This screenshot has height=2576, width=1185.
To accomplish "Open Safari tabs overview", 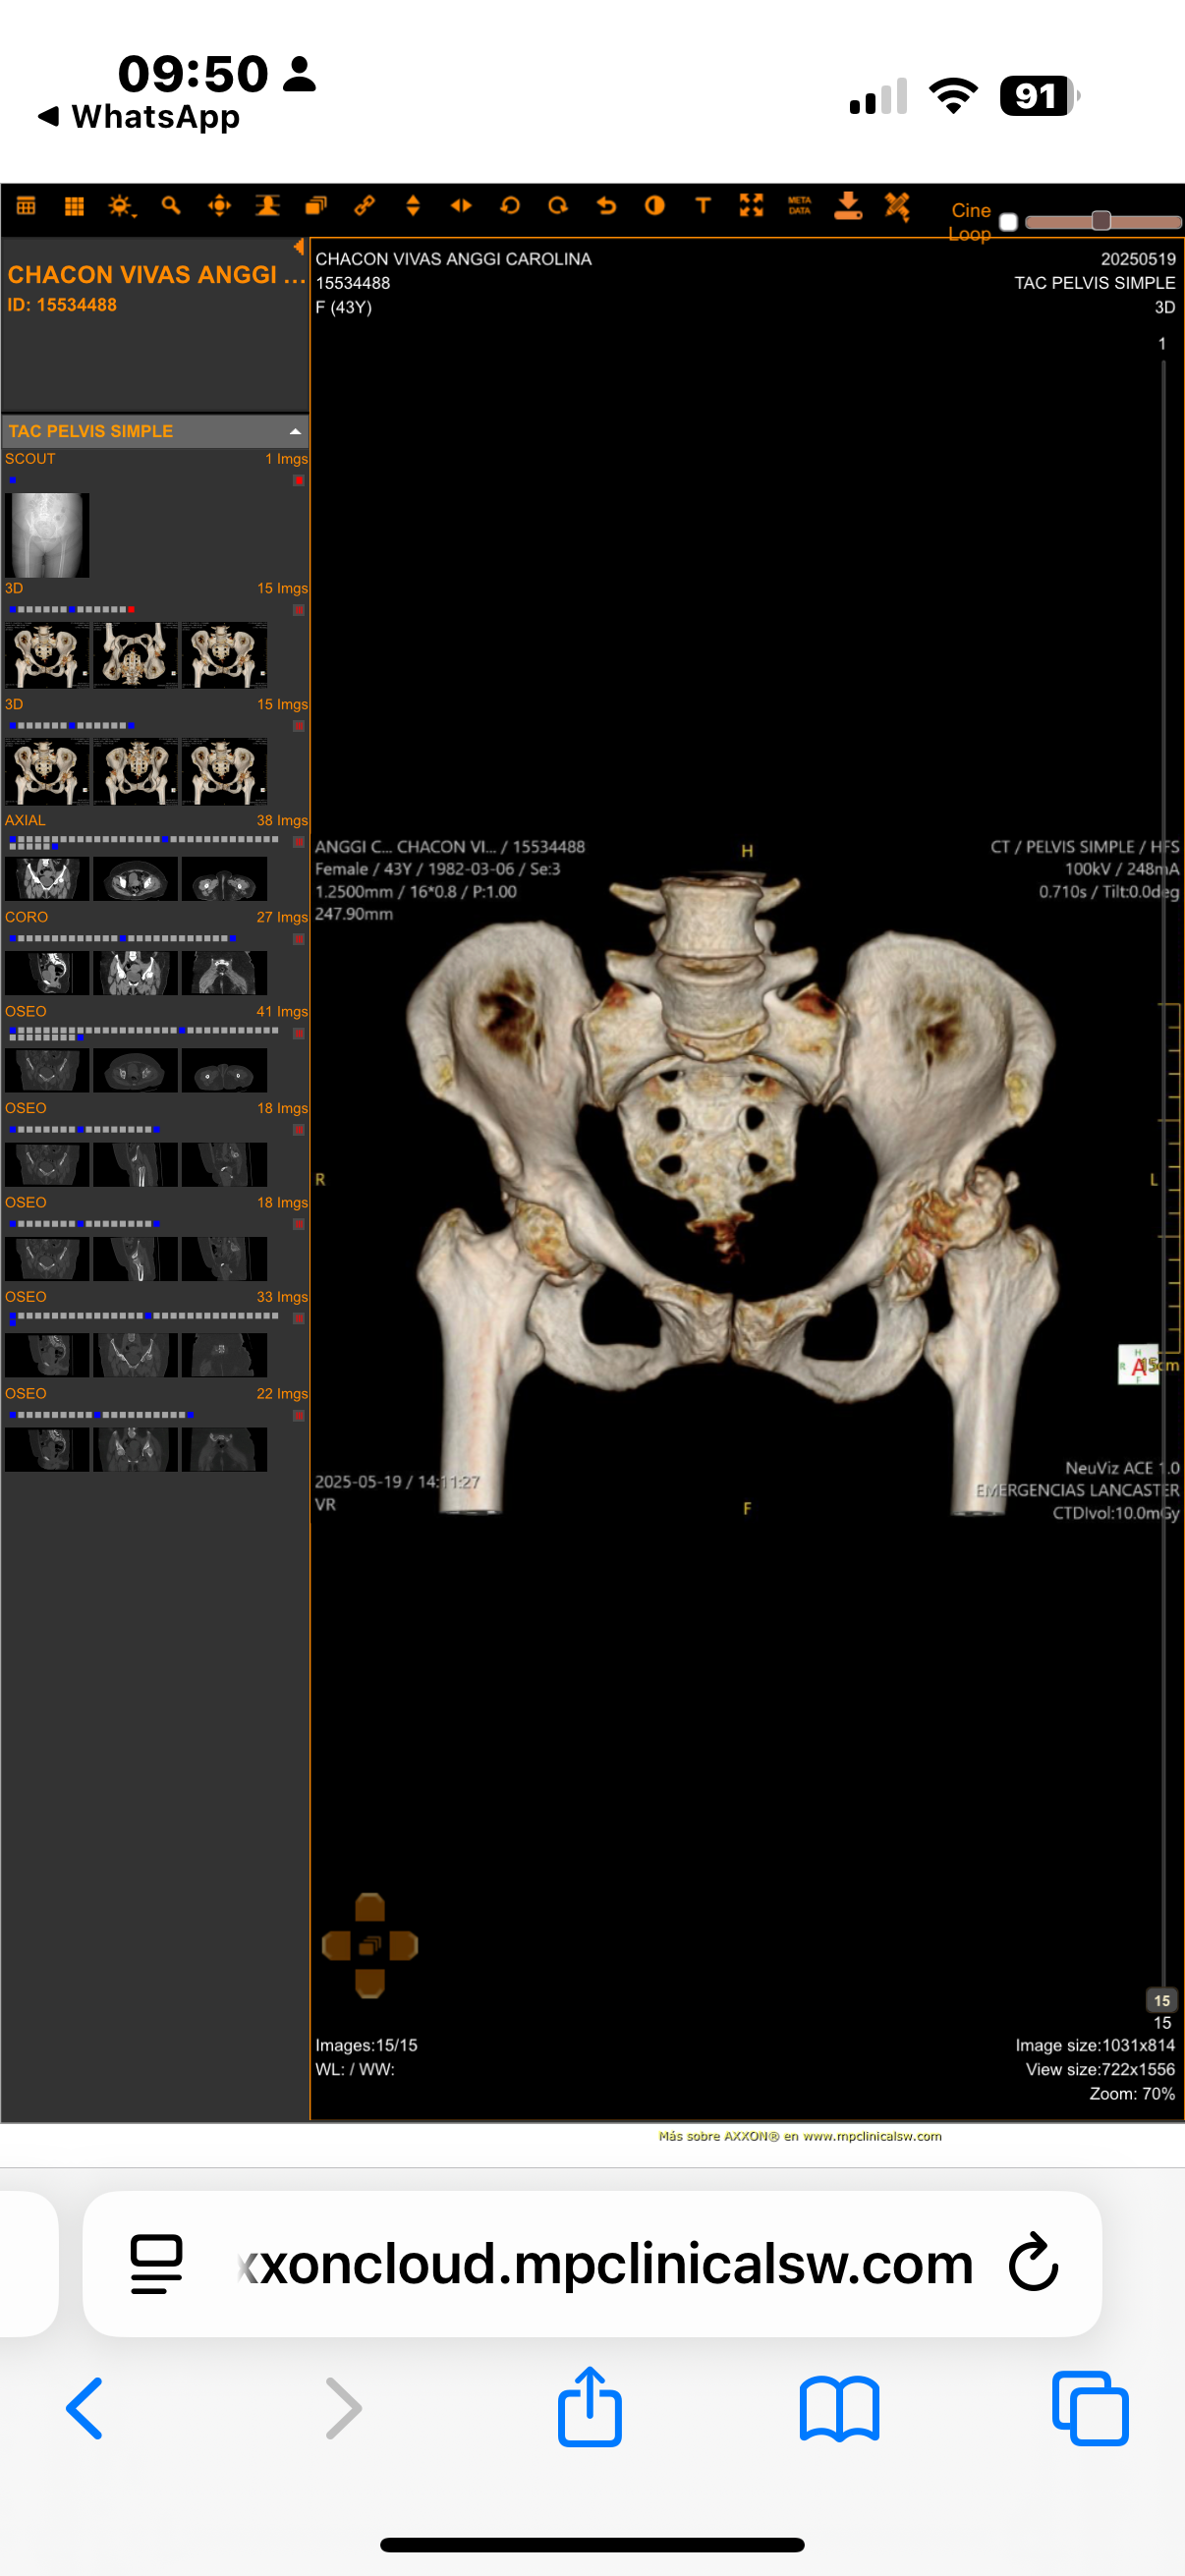I will pos(1089,2409).
